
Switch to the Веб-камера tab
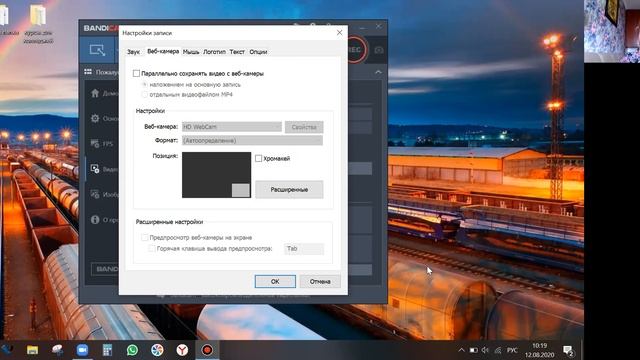click(x=163, y=51)
